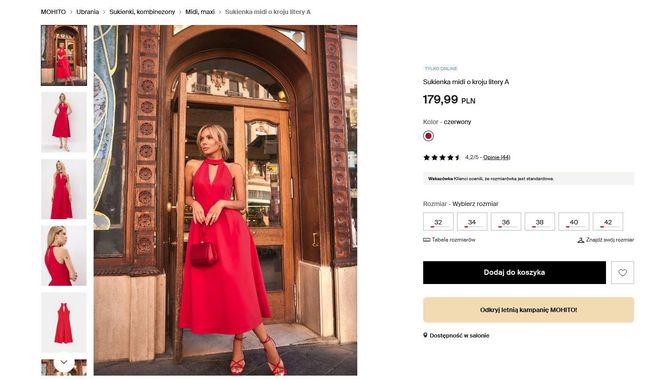
Task: Click the Dodaj do koszyka button
Action: tap(514, 272)
